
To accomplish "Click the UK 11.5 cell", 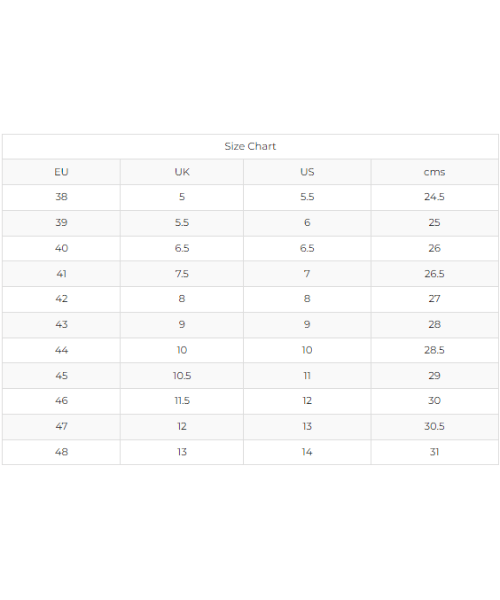I will pos(182,401).
